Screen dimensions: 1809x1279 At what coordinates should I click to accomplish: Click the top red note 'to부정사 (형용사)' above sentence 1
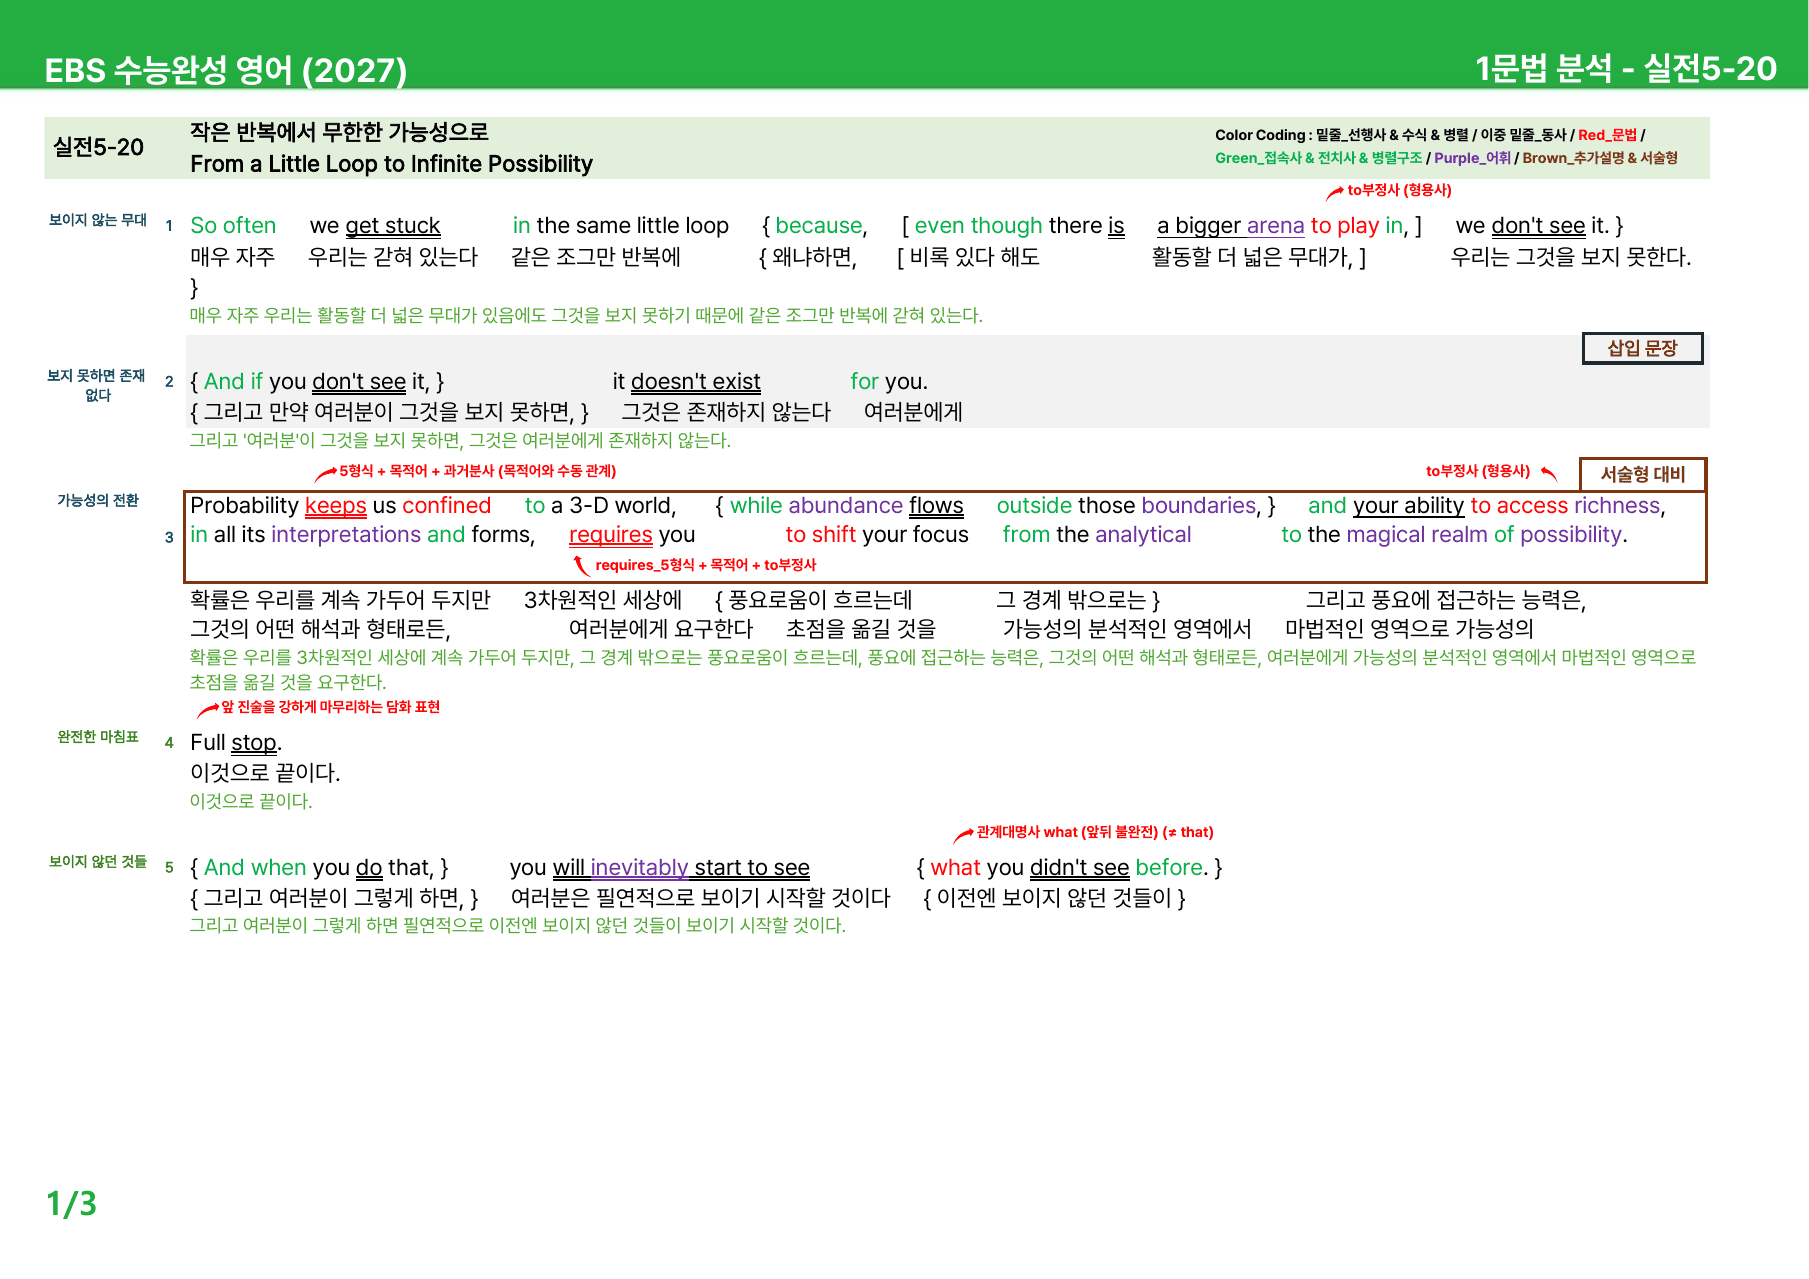pos(1399,190)
